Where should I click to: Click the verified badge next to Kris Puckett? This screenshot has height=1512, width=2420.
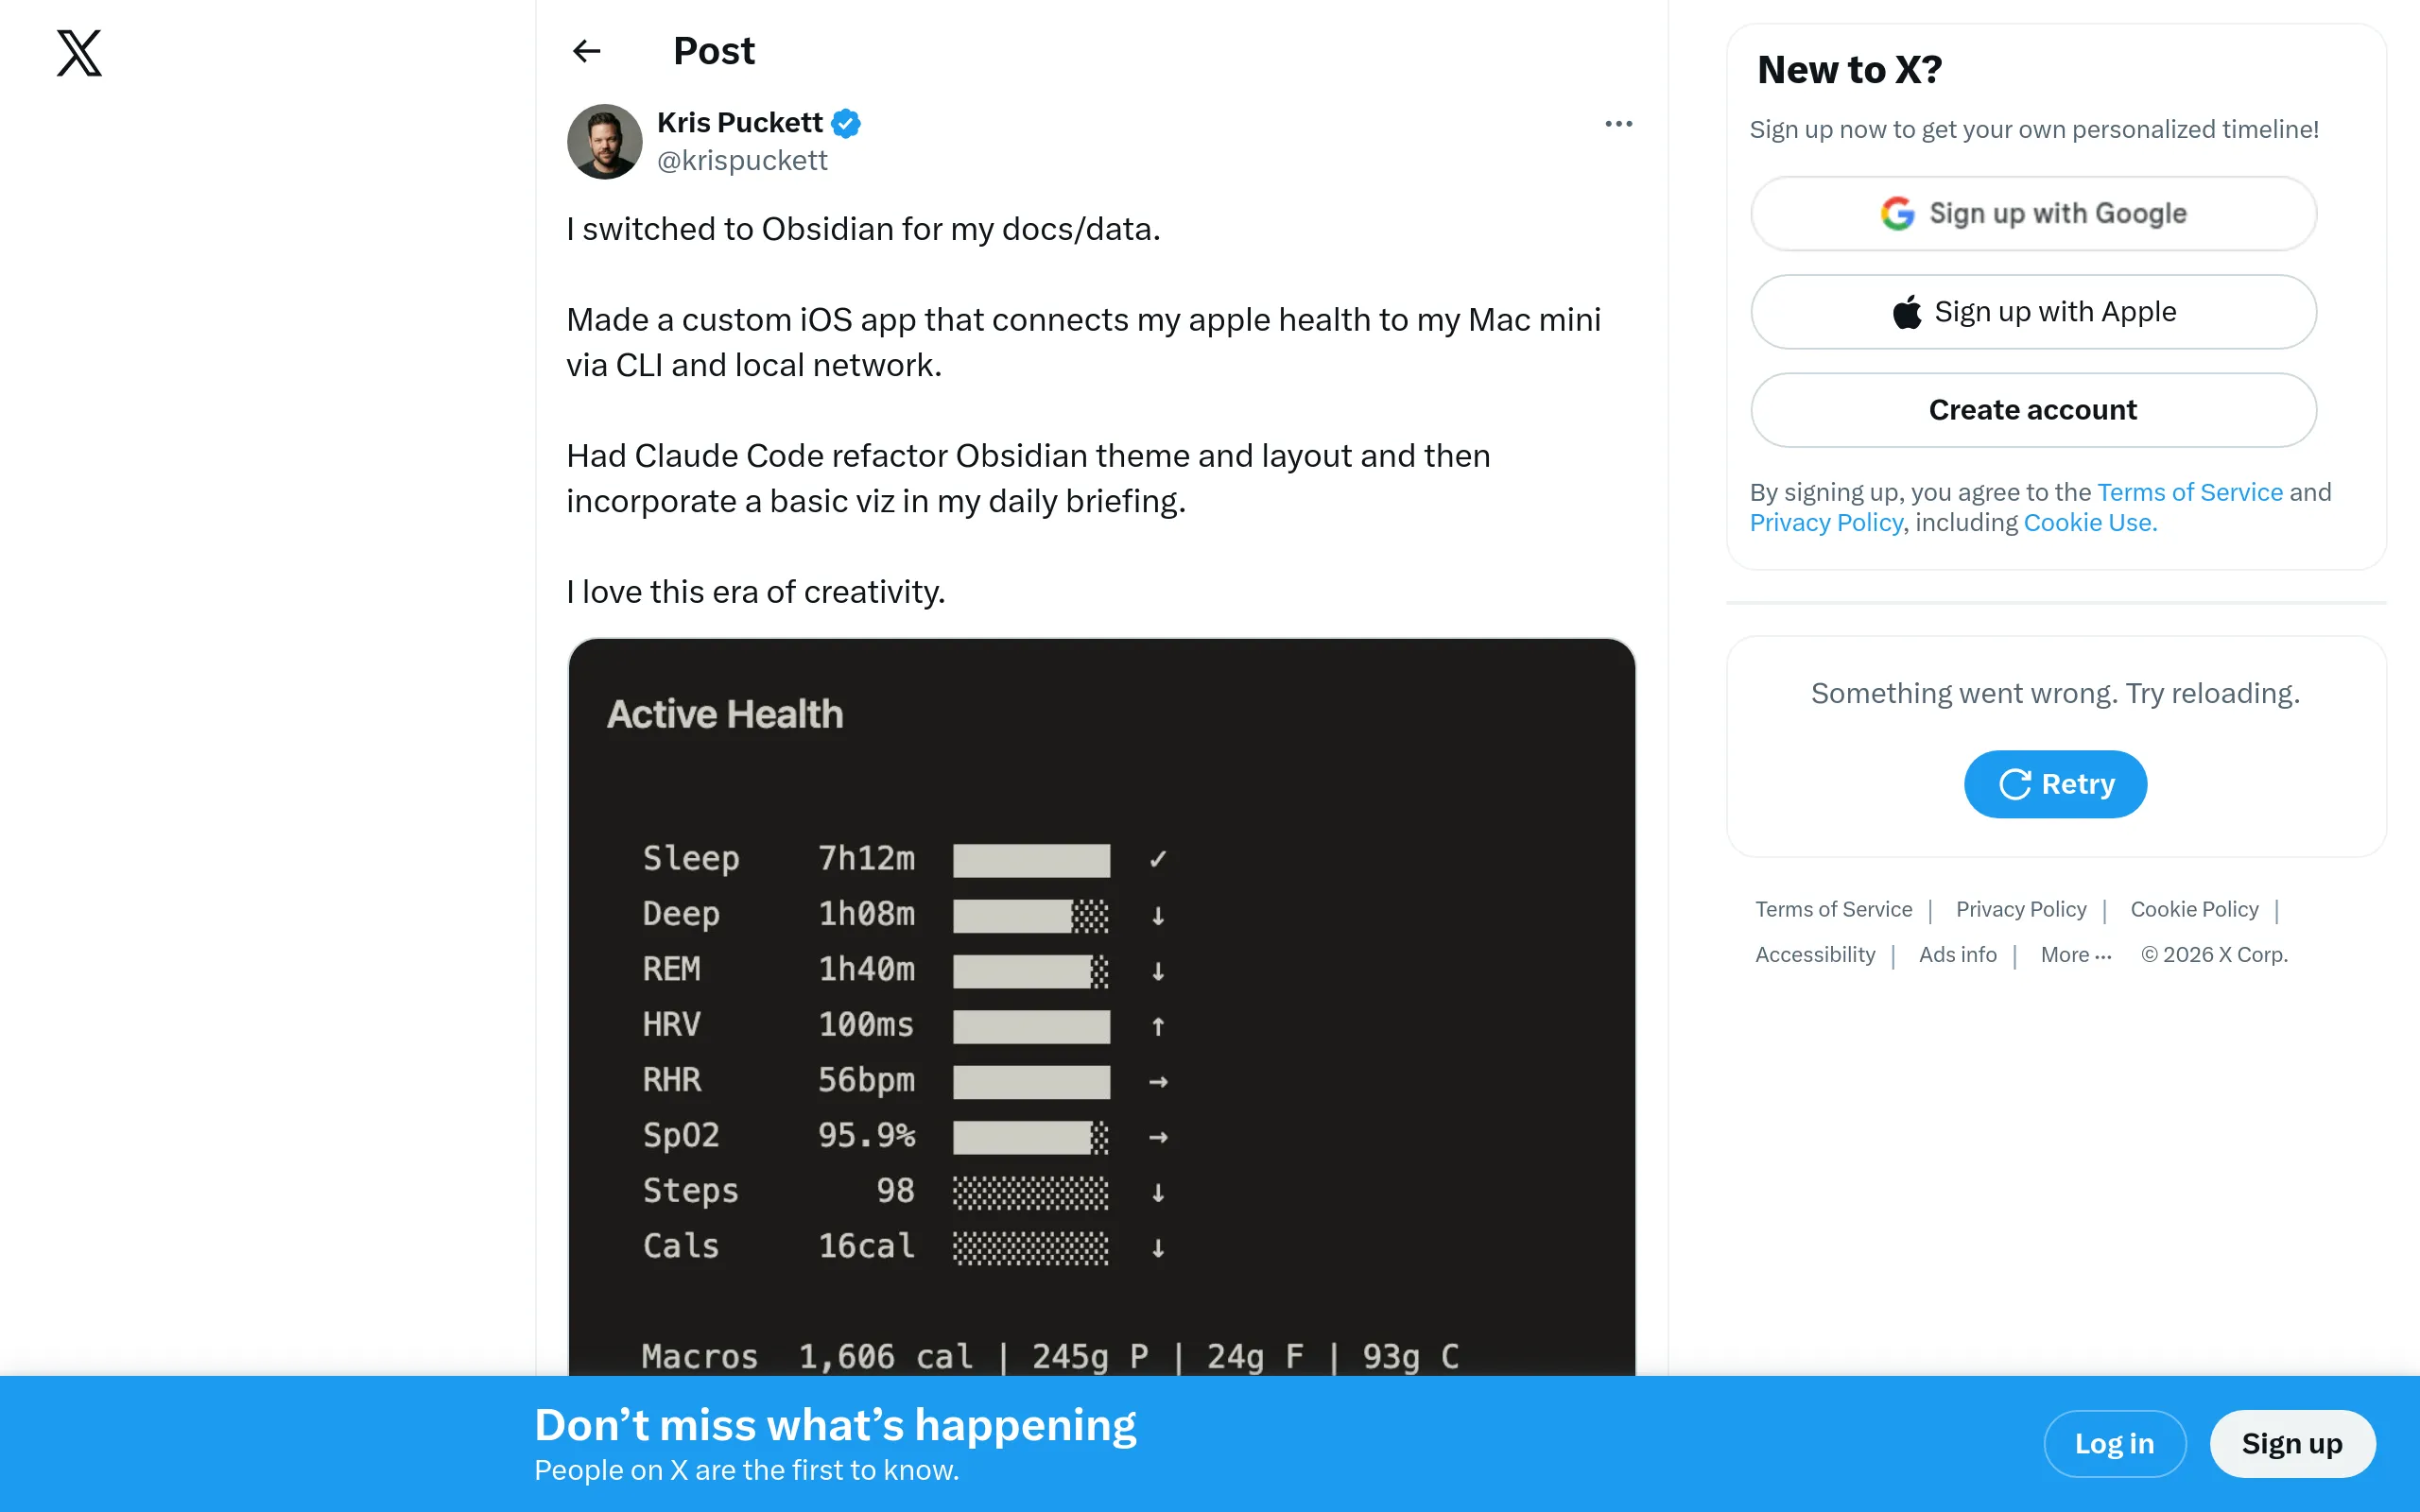coord(845,122)
